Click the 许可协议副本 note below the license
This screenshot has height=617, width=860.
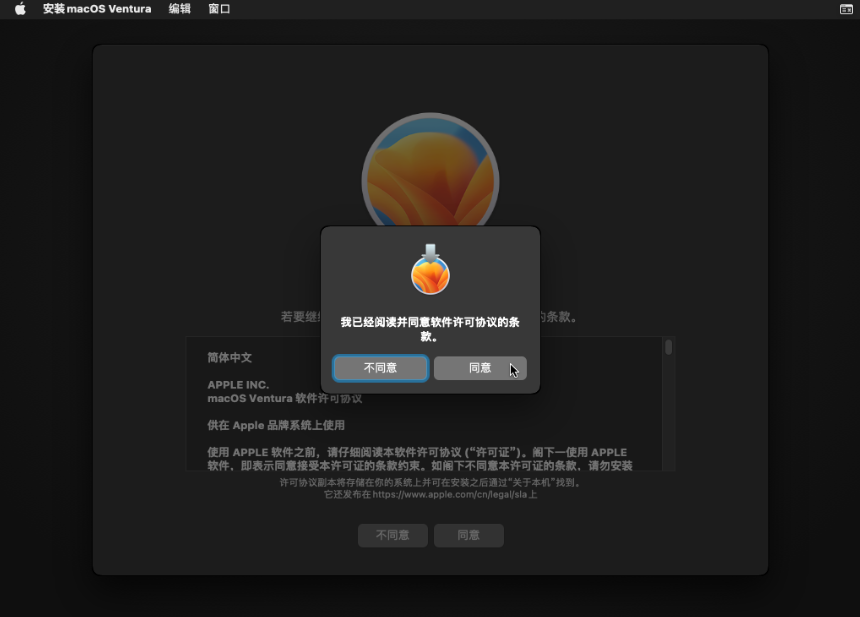click(x=430, y=482)
